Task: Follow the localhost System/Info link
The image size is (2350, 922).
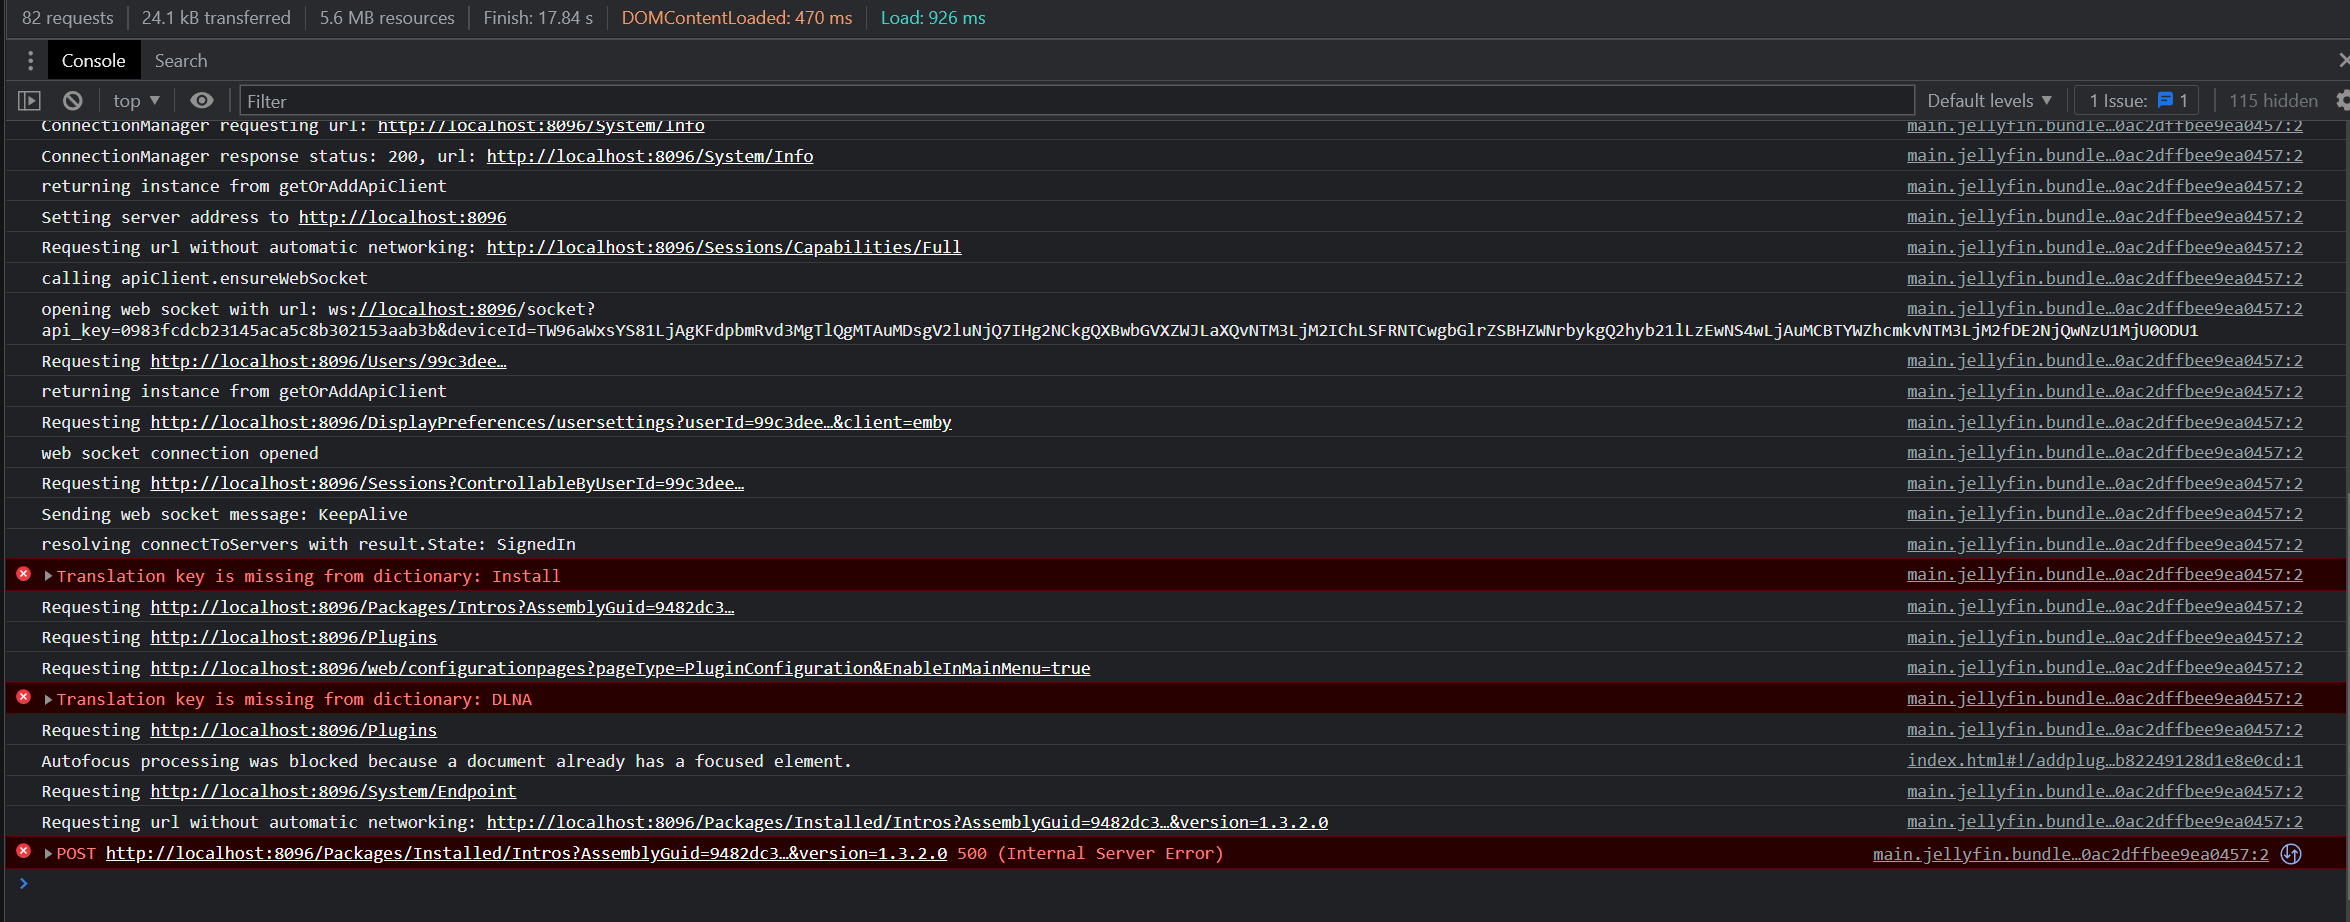Action: [x=649, y=156]
